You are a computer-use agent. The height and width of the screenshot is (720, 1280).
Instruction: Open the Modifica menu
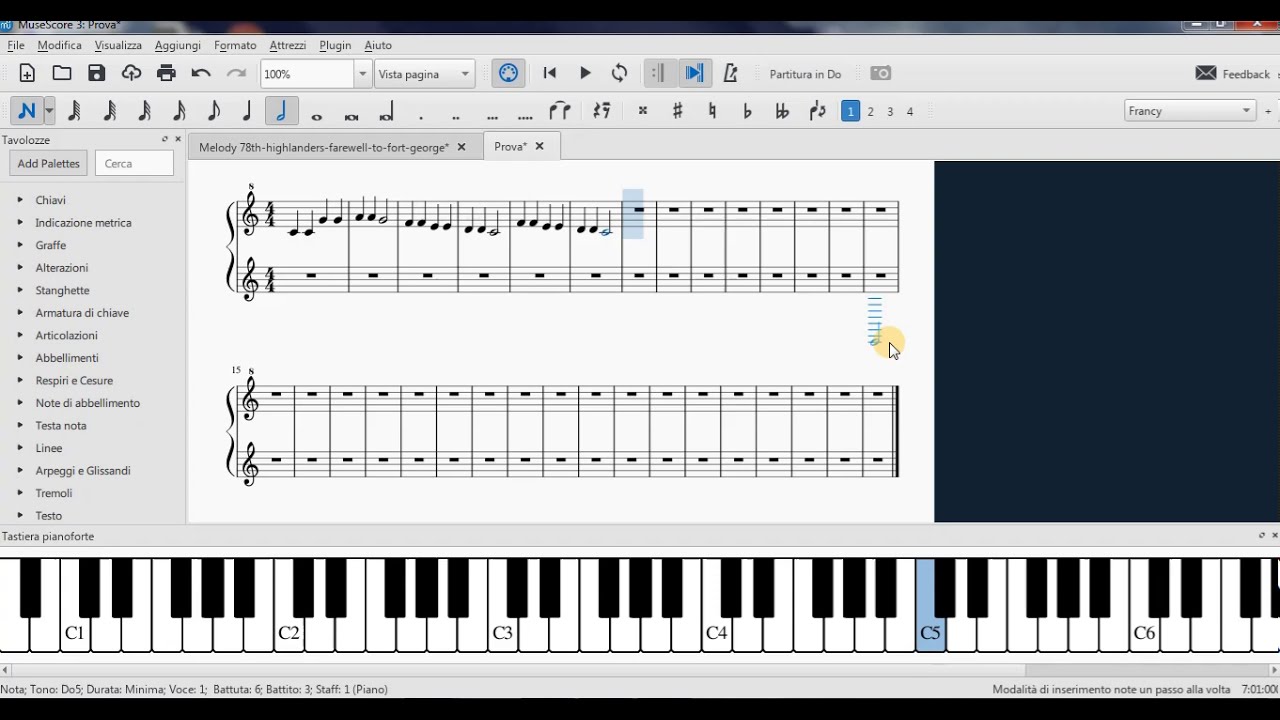(x=59, y=45)
